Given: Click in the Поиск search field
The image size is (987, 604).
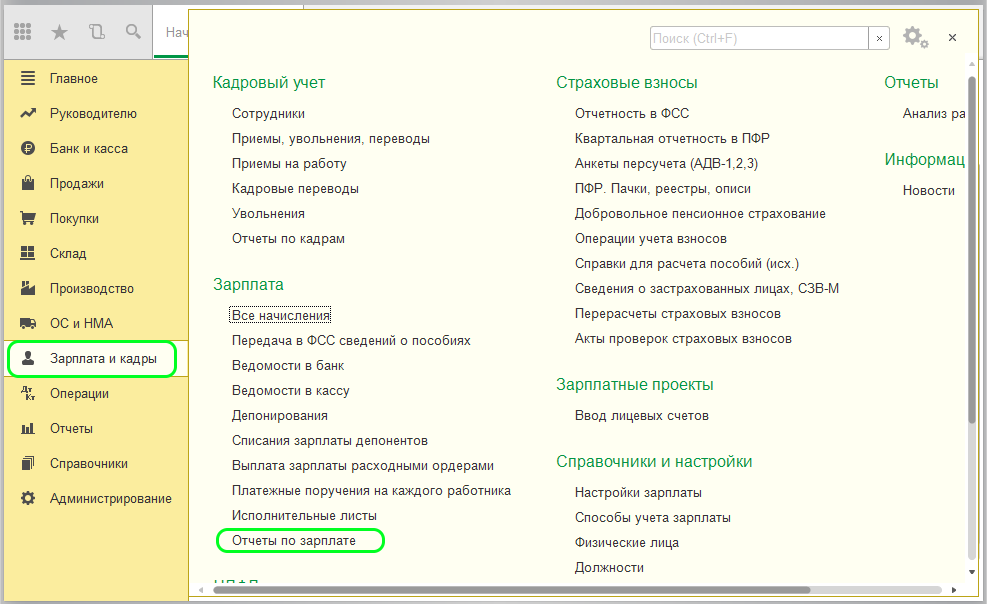Looking at the screenshot, I should click(757, 38).
